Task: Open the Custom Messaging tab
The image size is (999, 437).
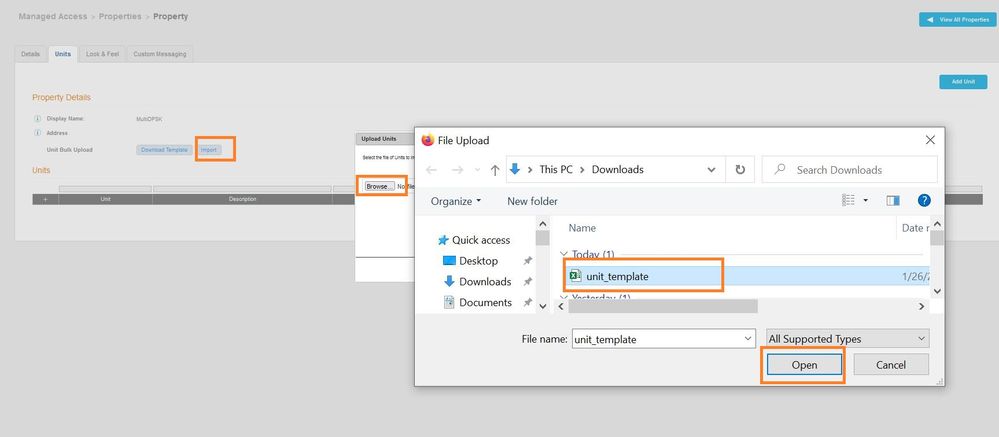Action: (x=160, y=53)
